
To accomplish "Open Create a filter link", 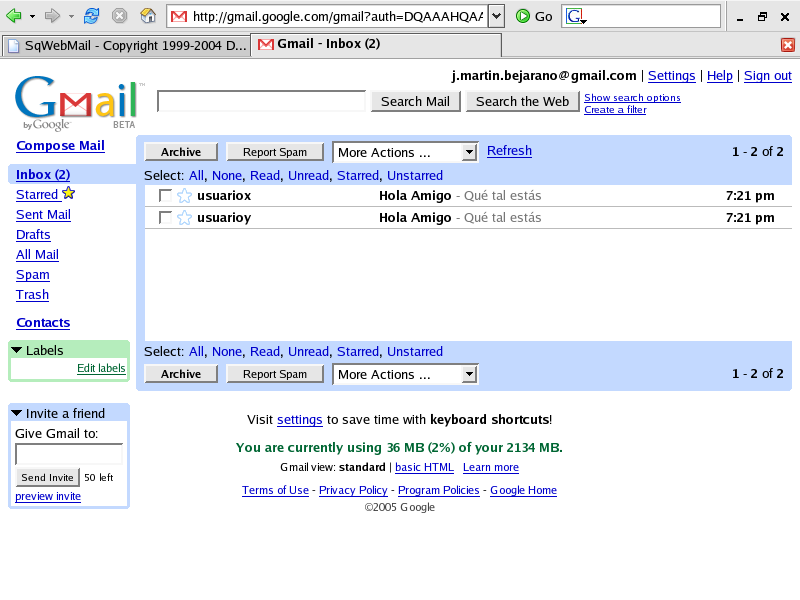I will pyautogui.click(x=615, y=110).
